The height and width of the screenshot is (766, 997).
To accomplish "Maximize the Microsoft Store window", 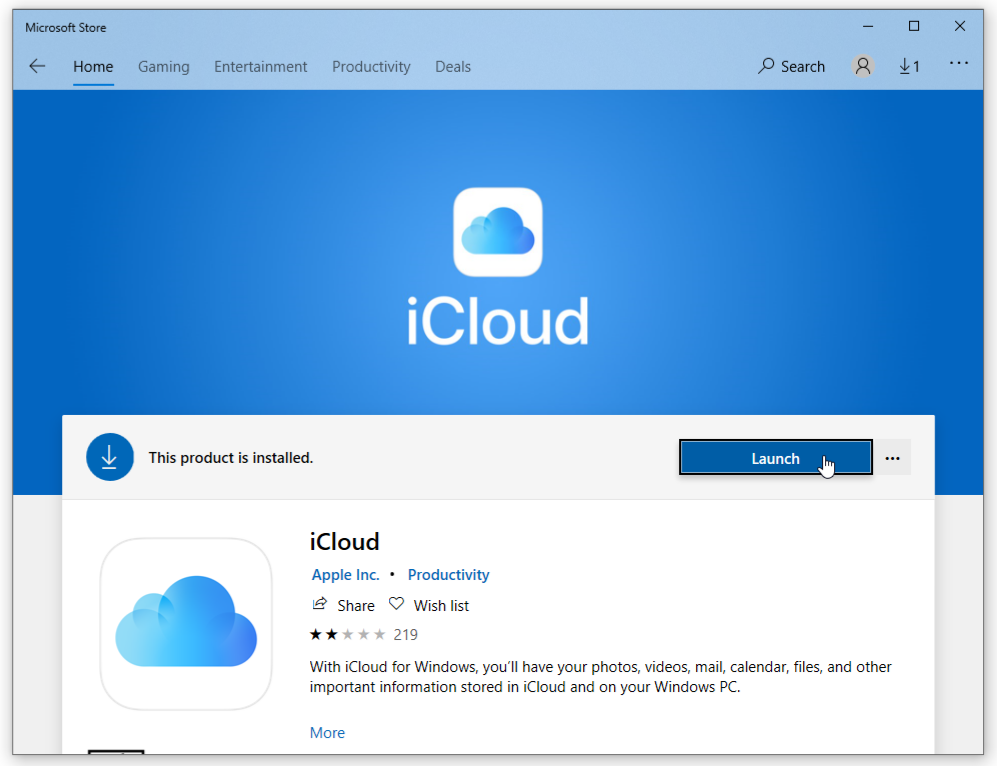I will [x=914, y=27].
